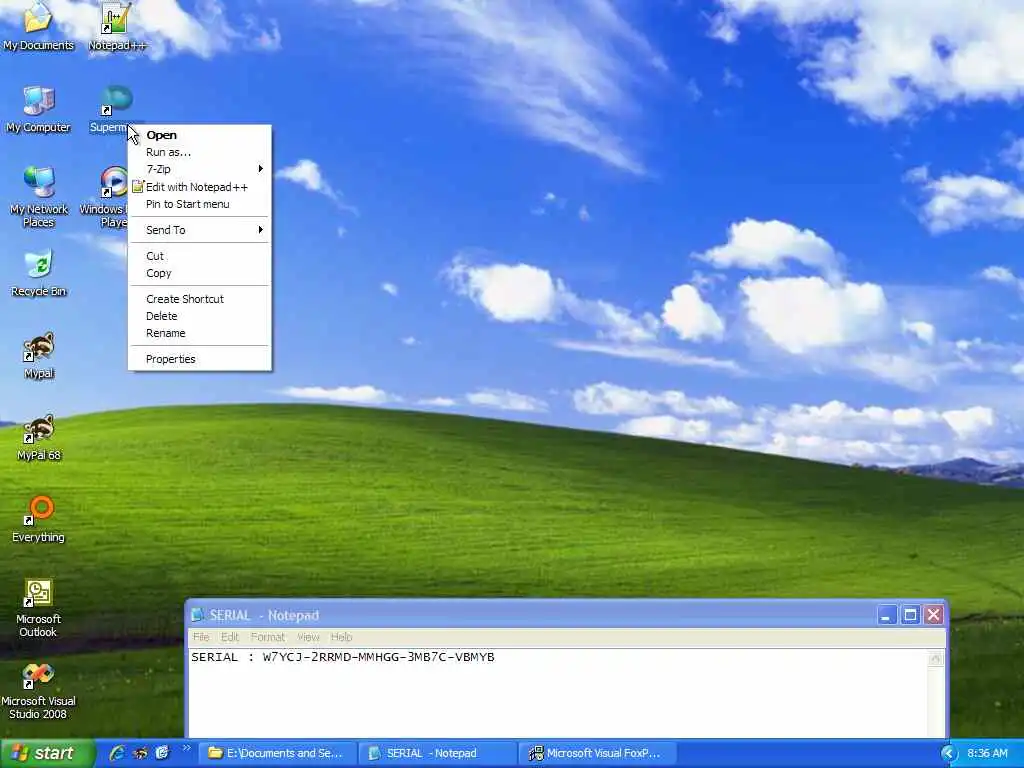Click the Mypal quick launch icon
Viewport: 1024px width, 768px height.
click(140, 753)
